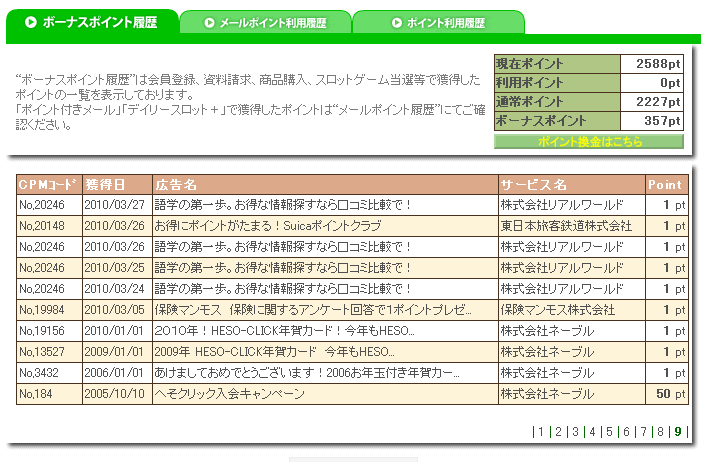Click code No,13527
The image size is (707, 462).
(x=42, y=352)
